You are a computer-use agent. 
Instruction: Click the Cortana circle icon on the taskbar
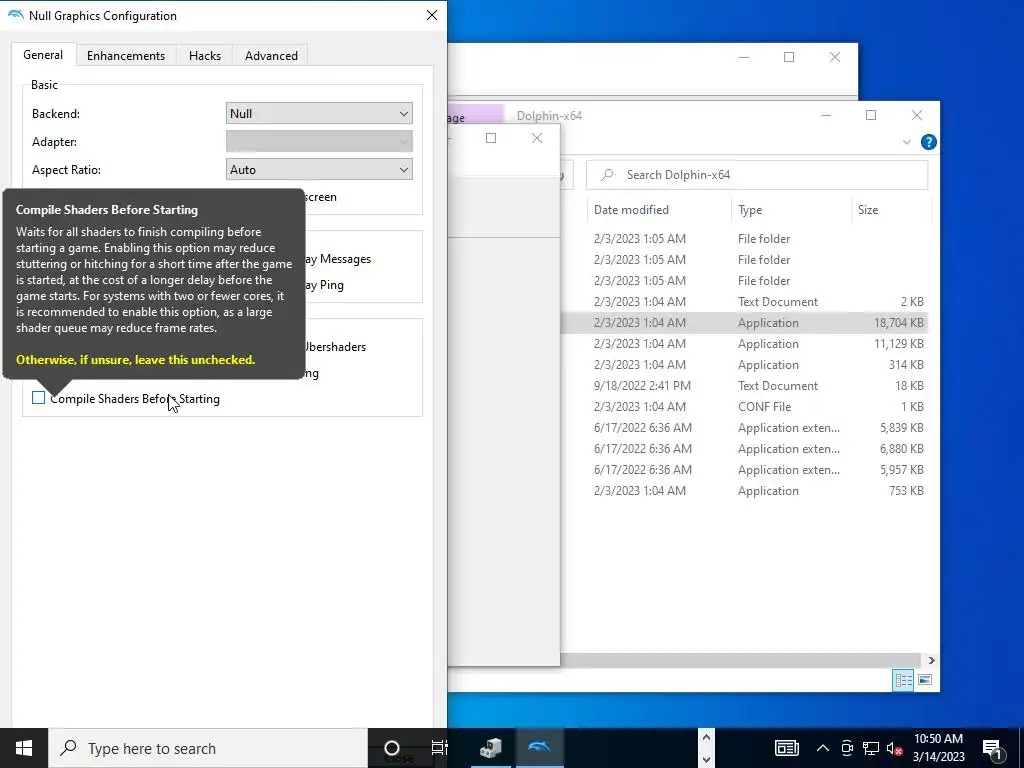tap(392, 748)
